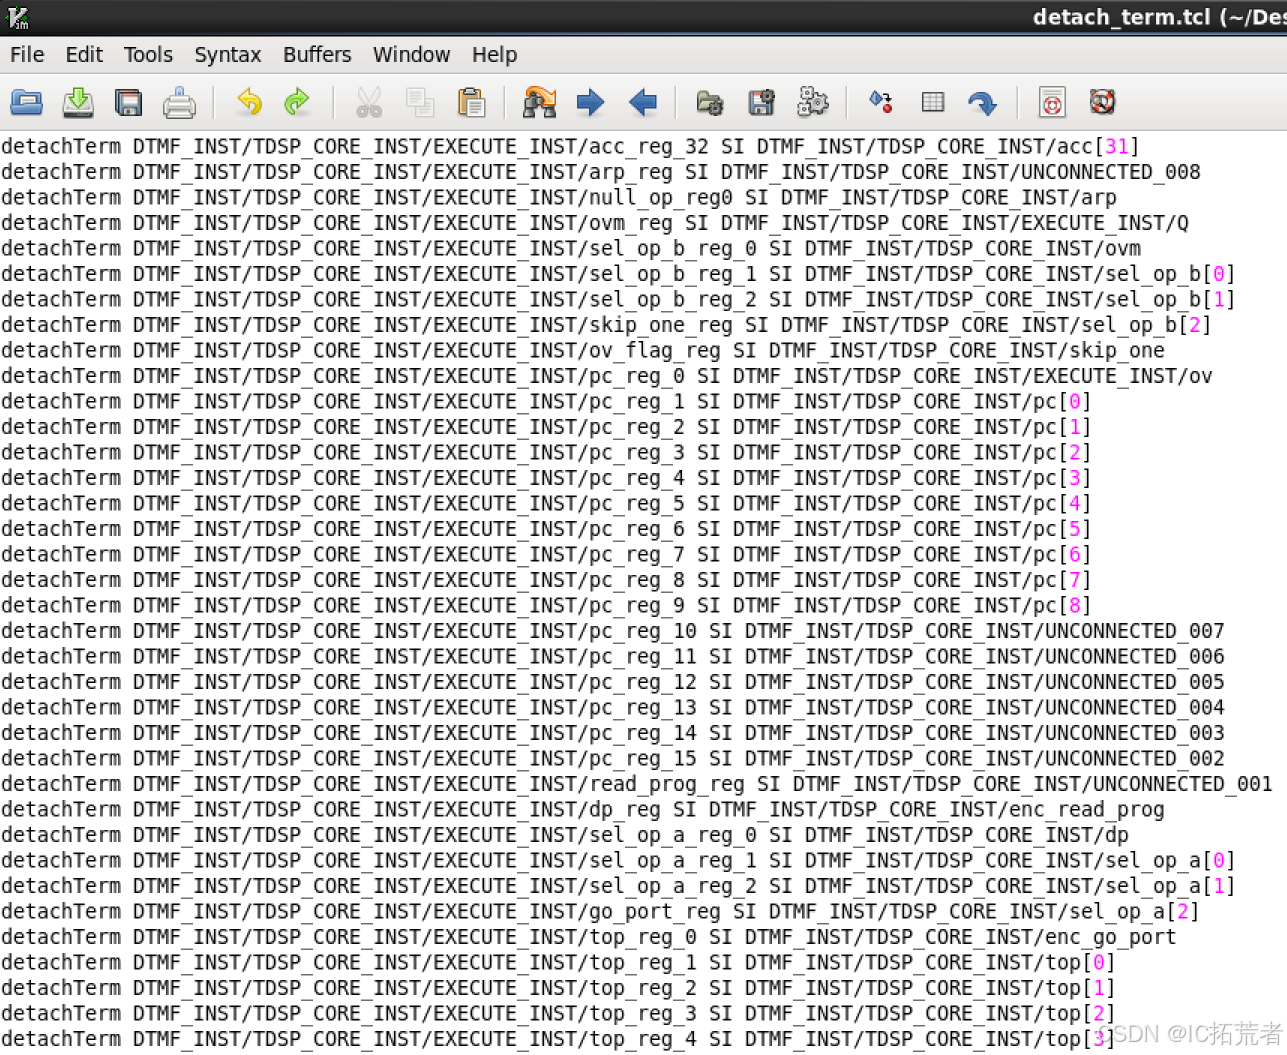Open the Tools menu
Viewport: 1287px width, 1055px height.
[x=148, y=55]
